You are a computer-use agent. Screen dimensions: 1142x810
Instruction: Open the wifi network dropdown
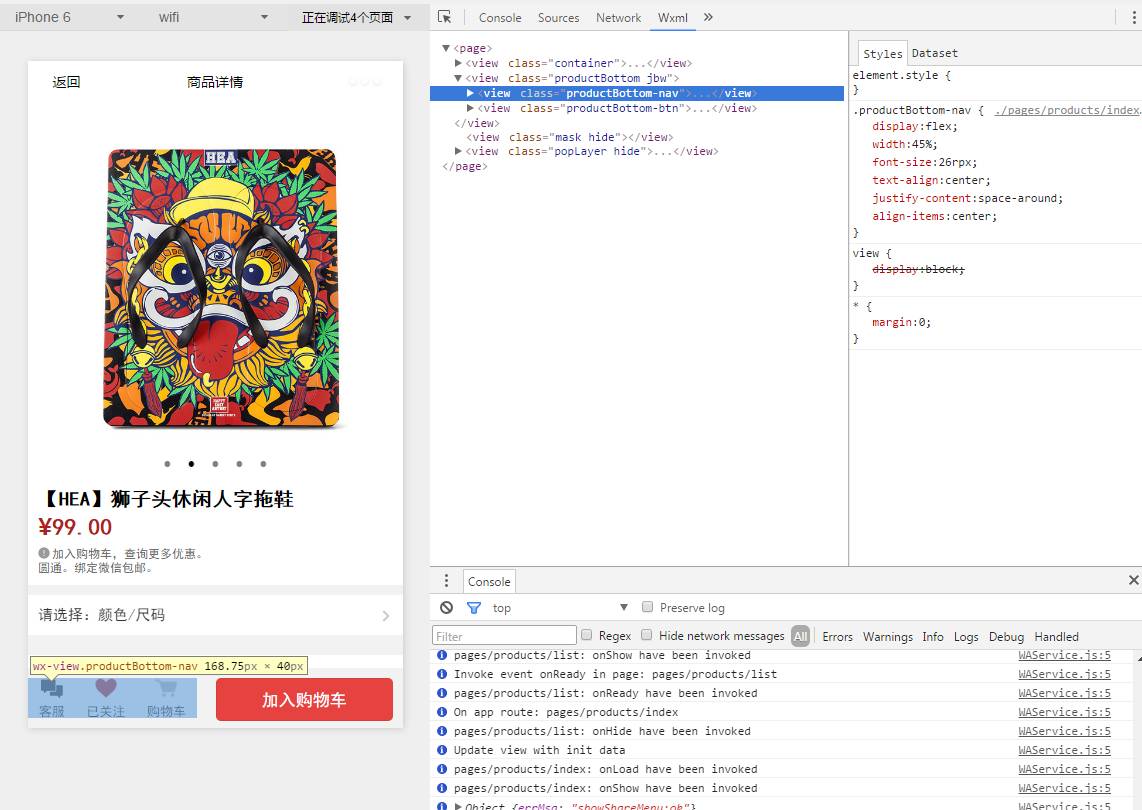click(213, 17)
